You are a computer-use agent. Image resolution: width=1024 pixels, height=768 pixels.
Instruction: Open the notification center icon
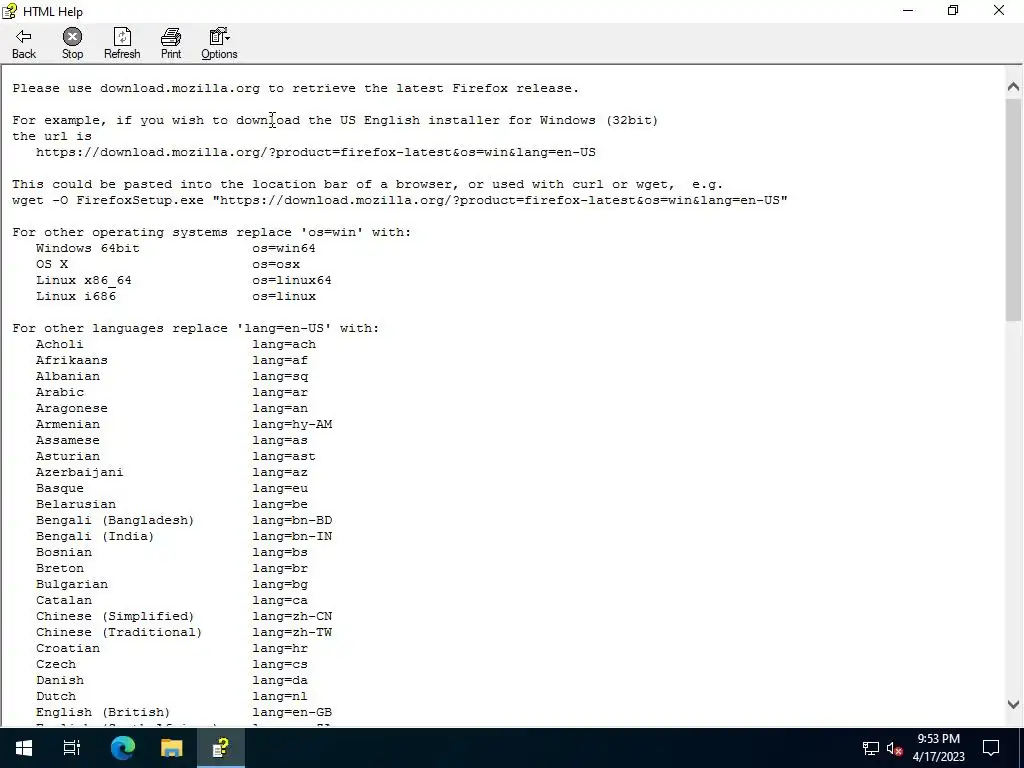[991, 748]
